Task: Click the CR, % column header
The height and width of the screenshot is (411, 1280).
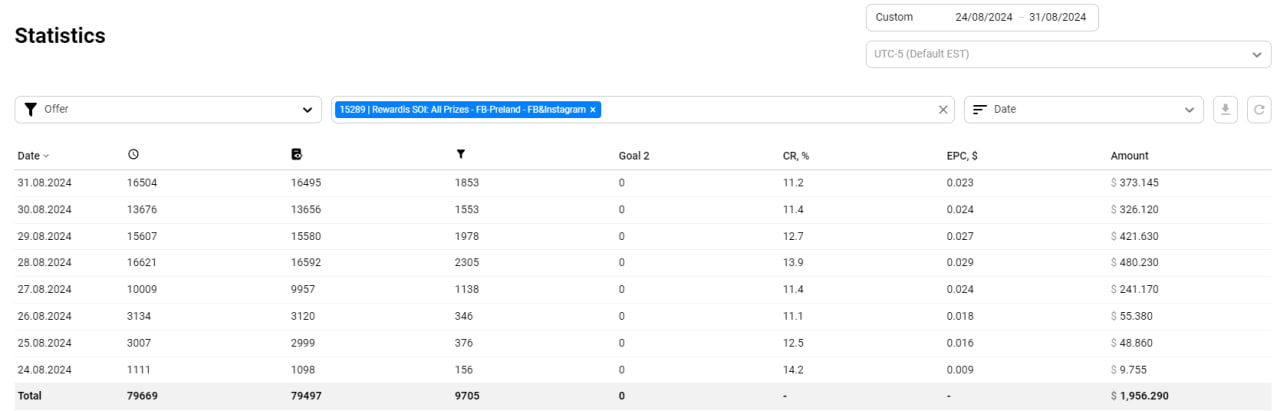Action: coord(796,156)
